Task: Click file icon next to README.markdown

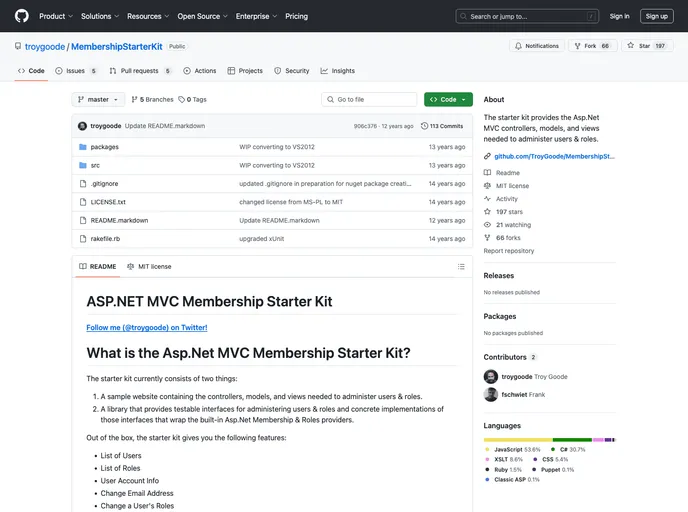Action: point(82,220)
